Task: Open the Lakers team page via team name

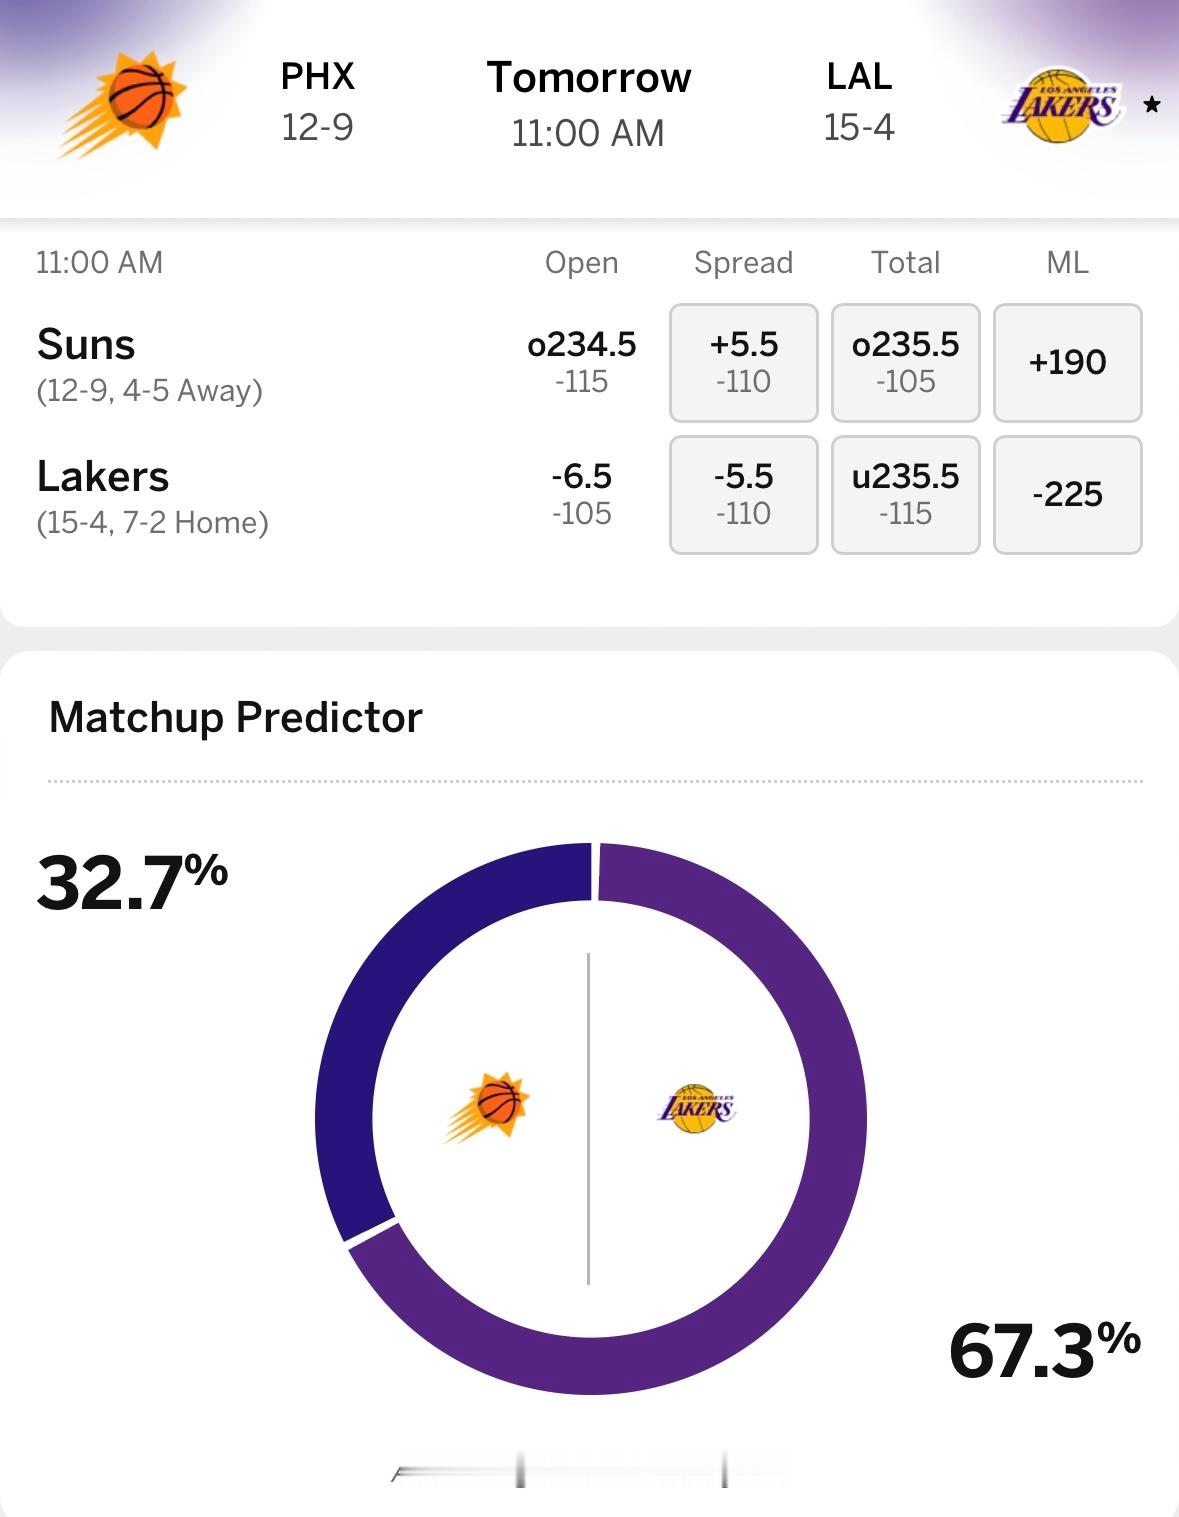Action: (x=103, y=477)
